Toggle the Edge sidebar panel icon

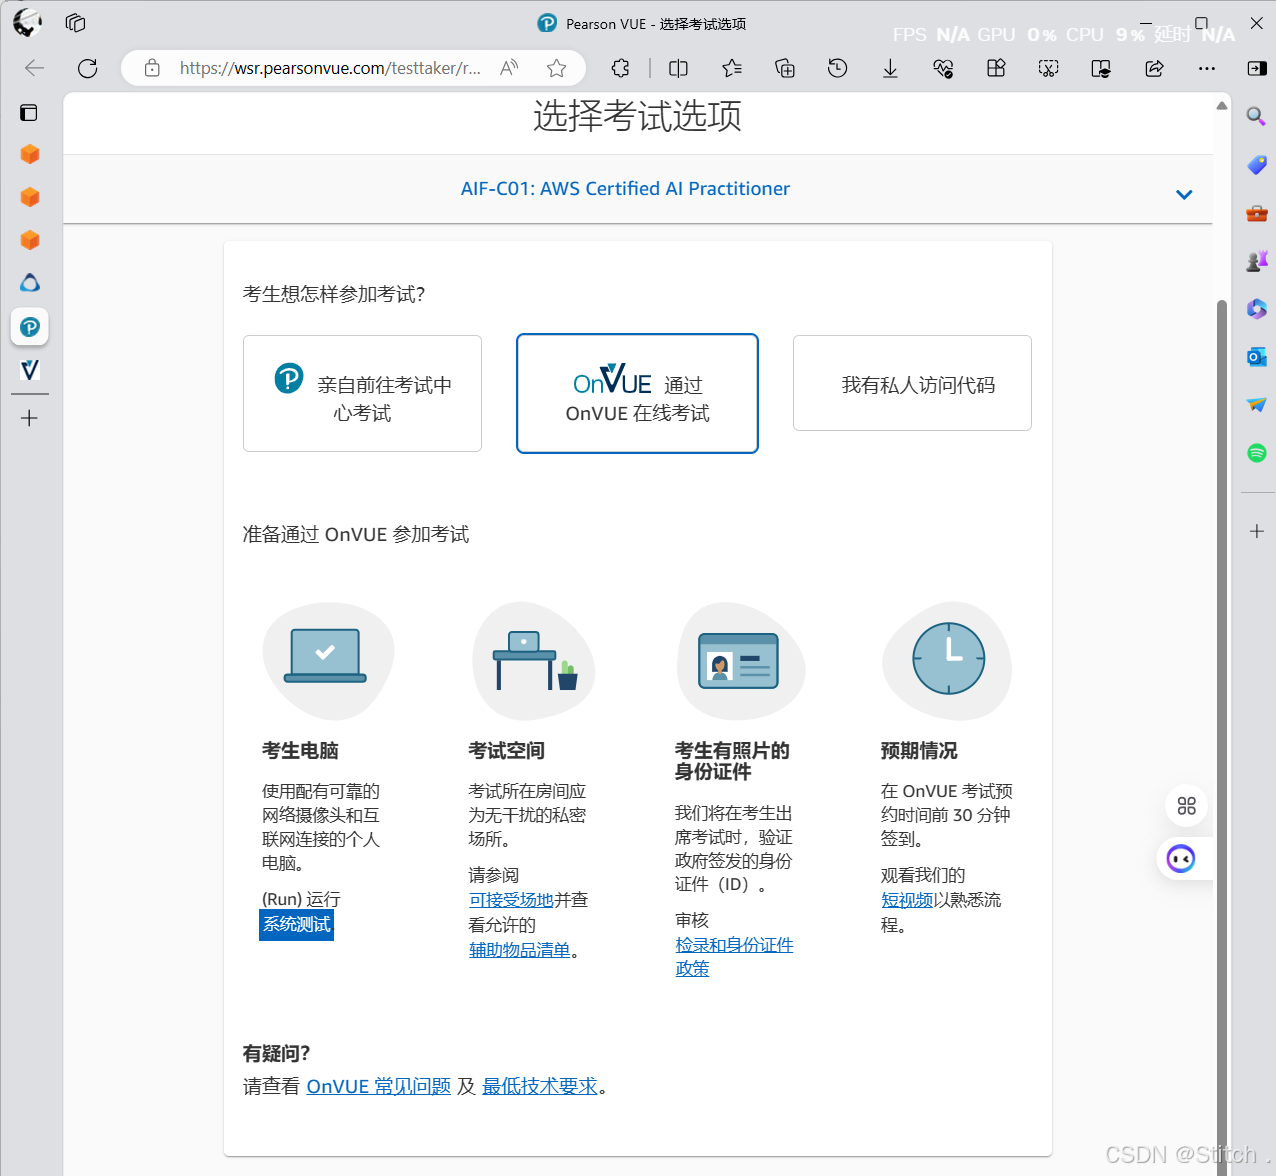click(x=1257, y=68)
